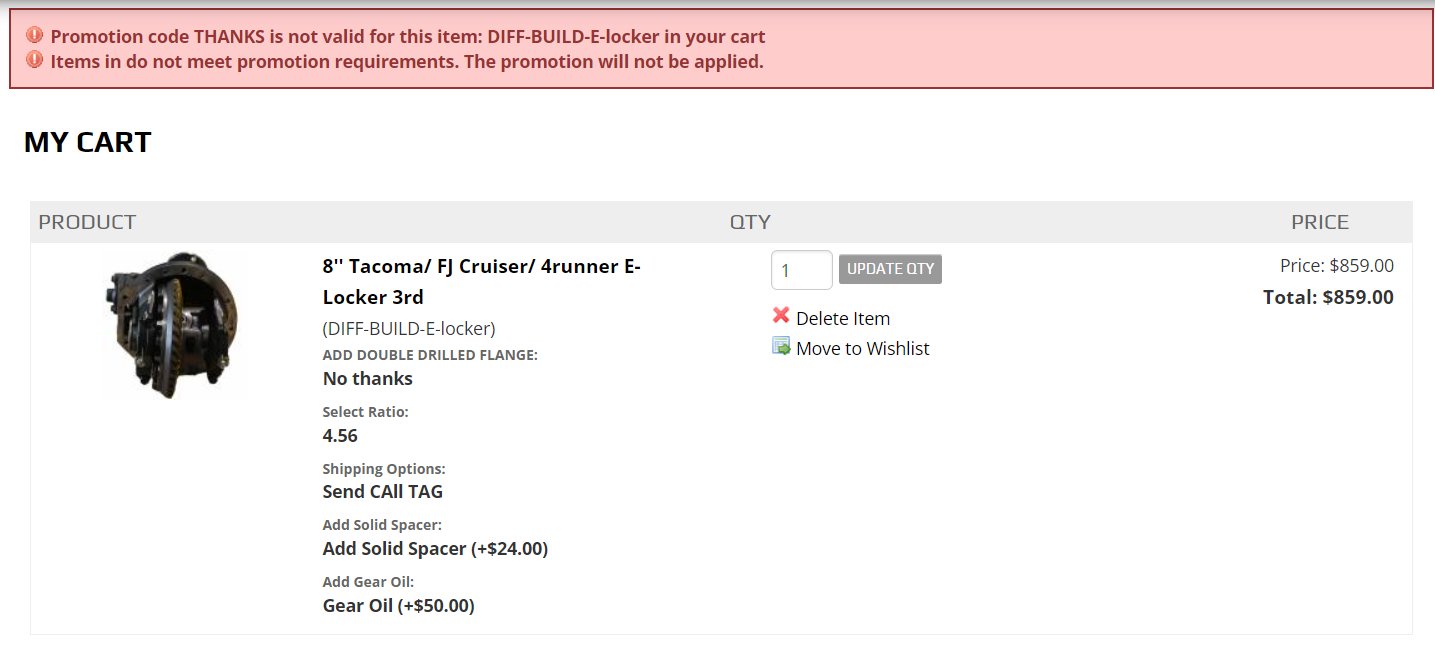This screenshot has width=1435, height=649.
Task: Open the 8'' Tacoma E-Locker 3rd product title
Action: coord(481,282)
